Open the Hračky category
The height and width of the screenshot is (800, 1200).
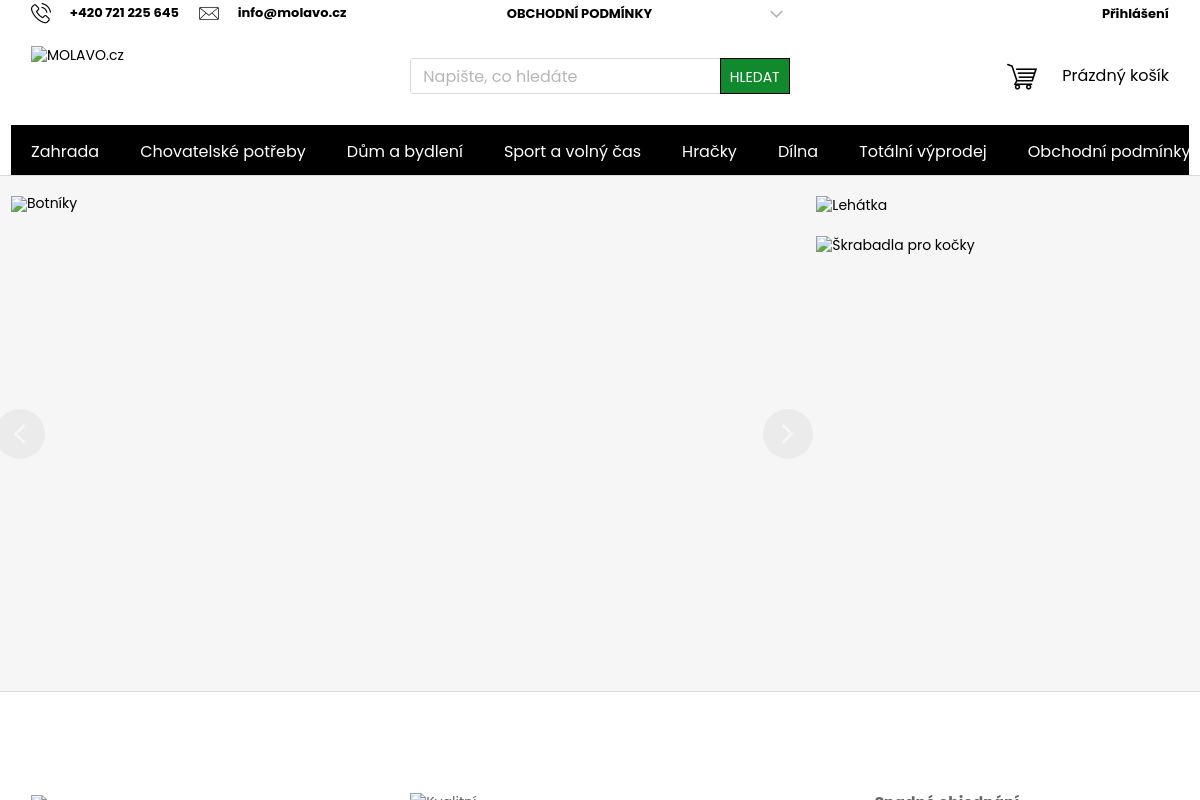tap(709, 151)
